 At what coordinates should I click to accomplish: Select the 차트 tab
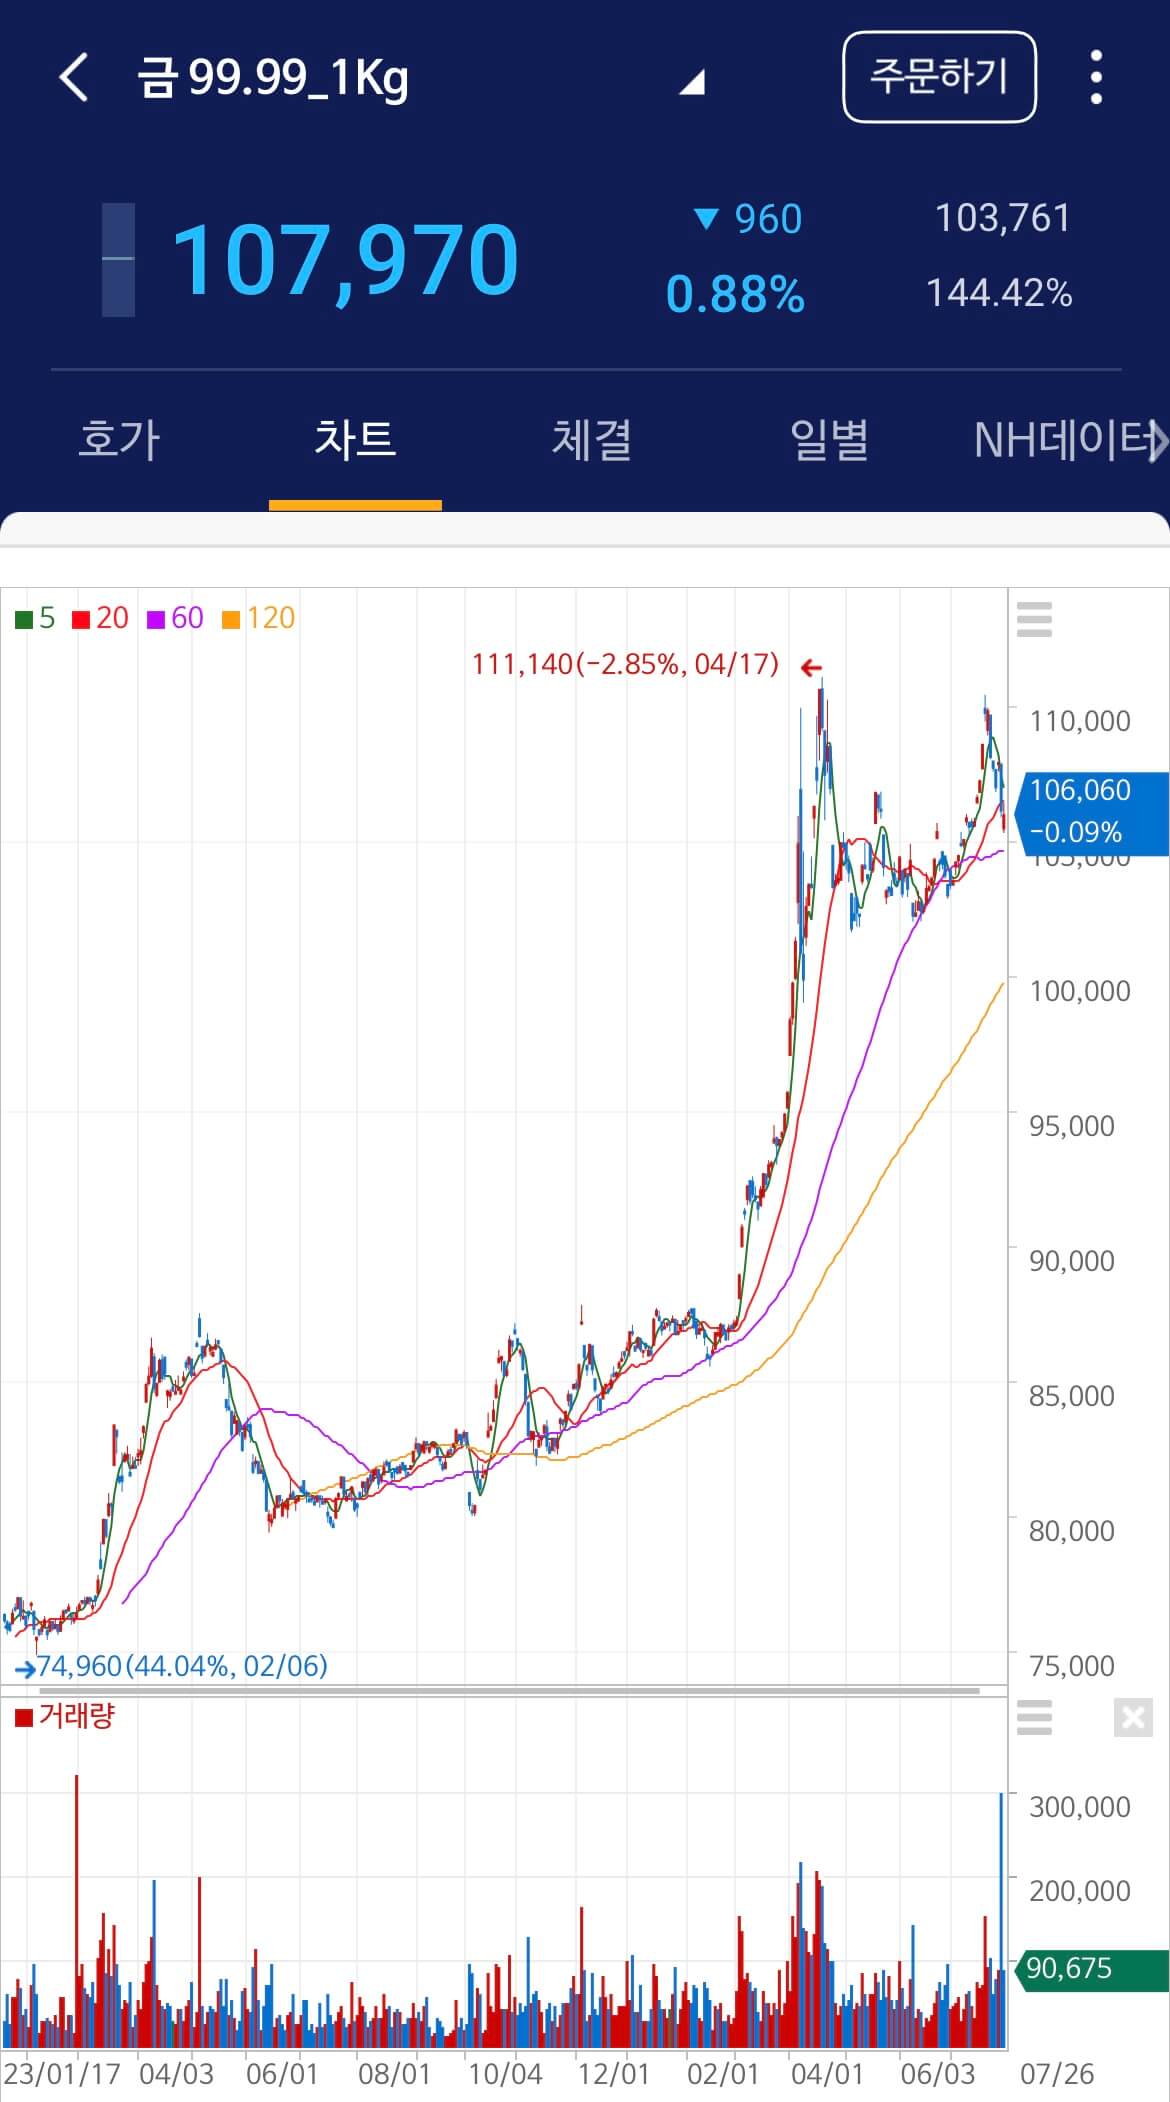[x=355, y=440]
